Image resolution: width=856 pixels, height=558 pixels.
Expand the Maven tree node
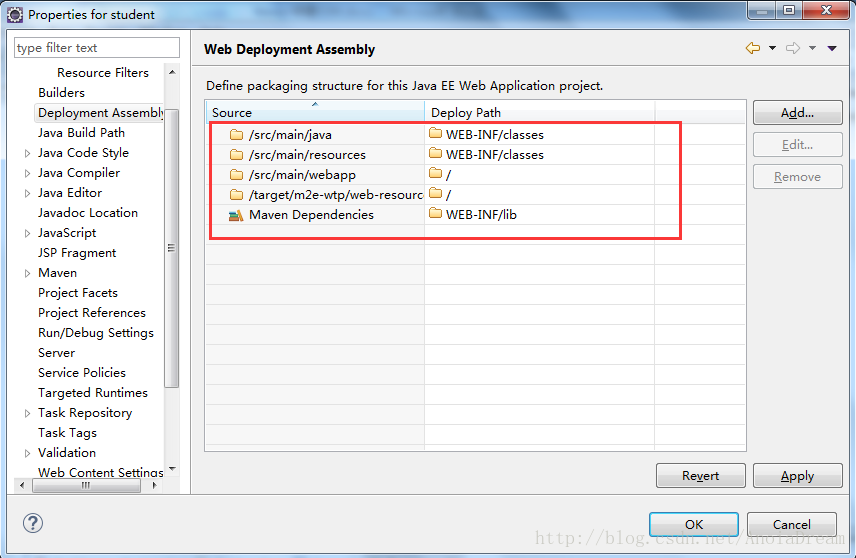tap(27, 274)
